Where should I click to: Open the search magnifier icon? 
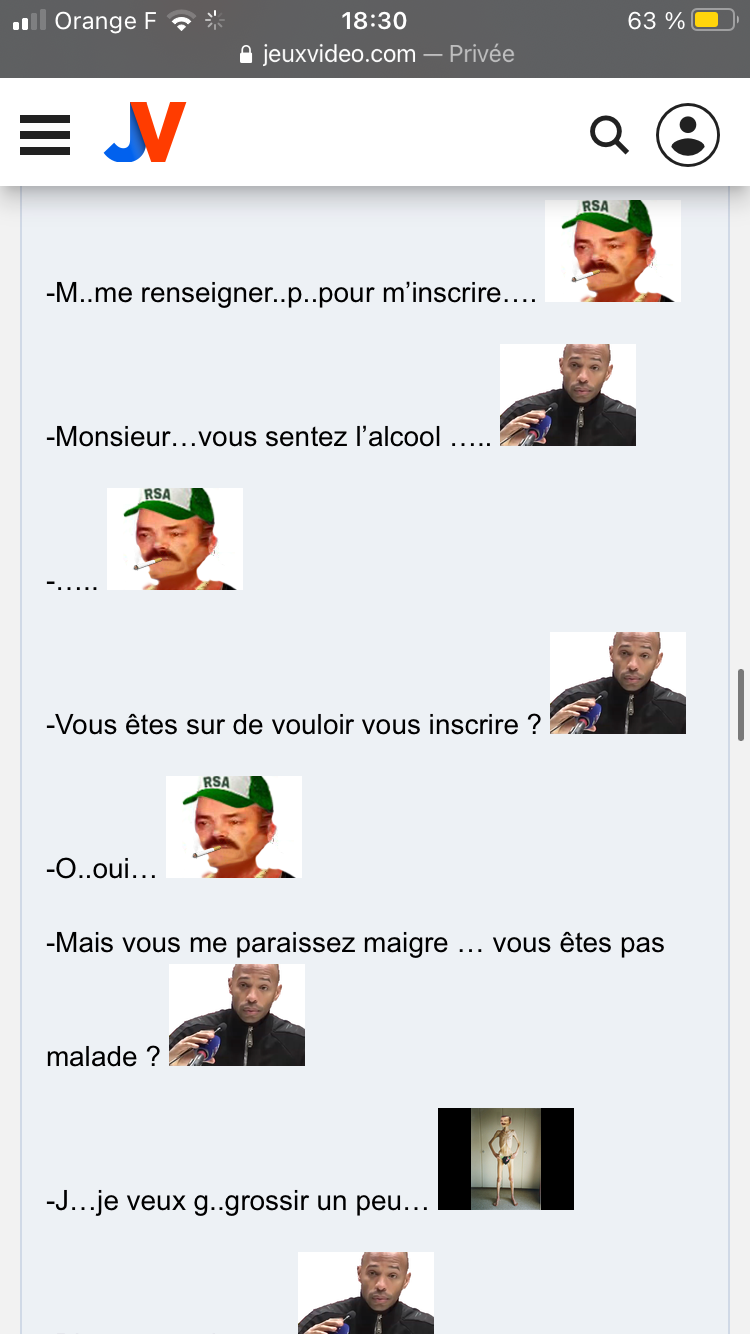coord(609,134)
